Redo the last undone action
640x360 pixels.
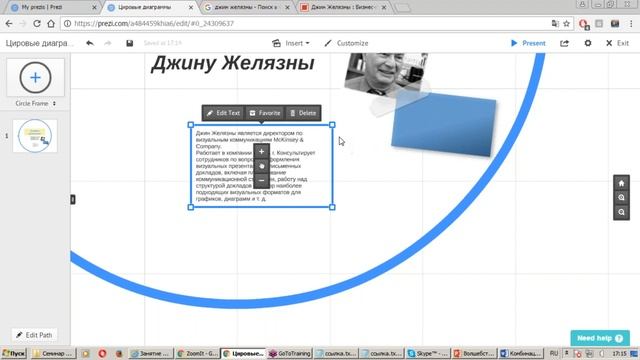point(108,43)
